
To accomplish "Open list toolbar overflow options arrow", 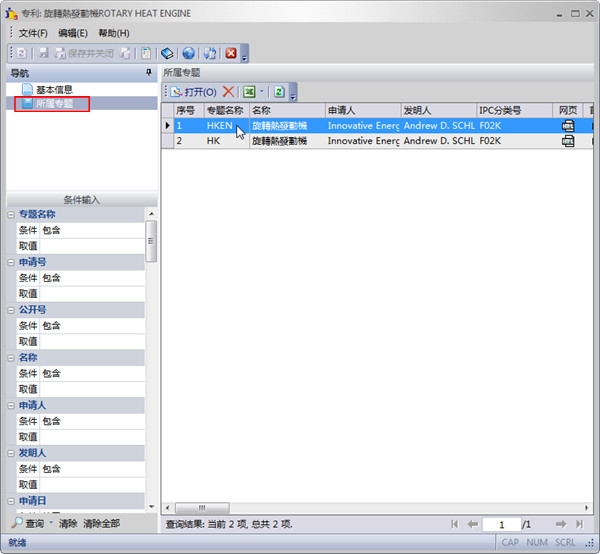I will 293,97.
